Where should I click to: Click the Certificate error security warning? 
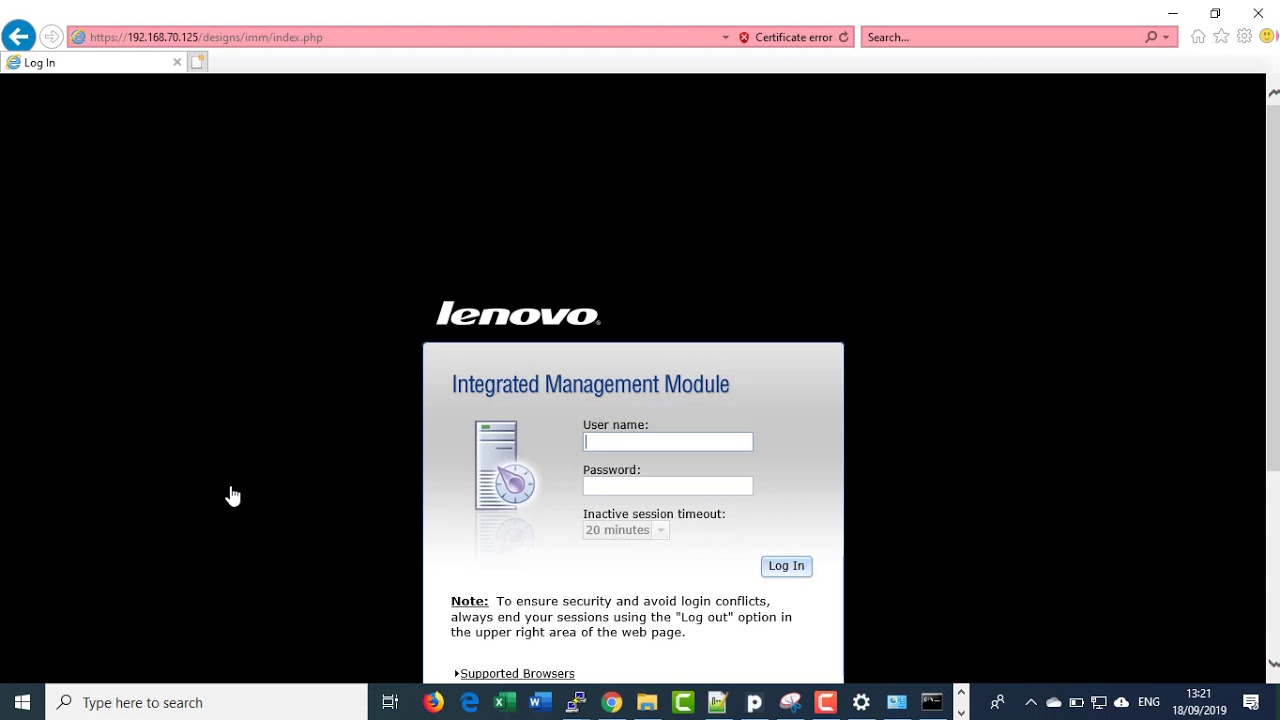[x=785, y=37]
